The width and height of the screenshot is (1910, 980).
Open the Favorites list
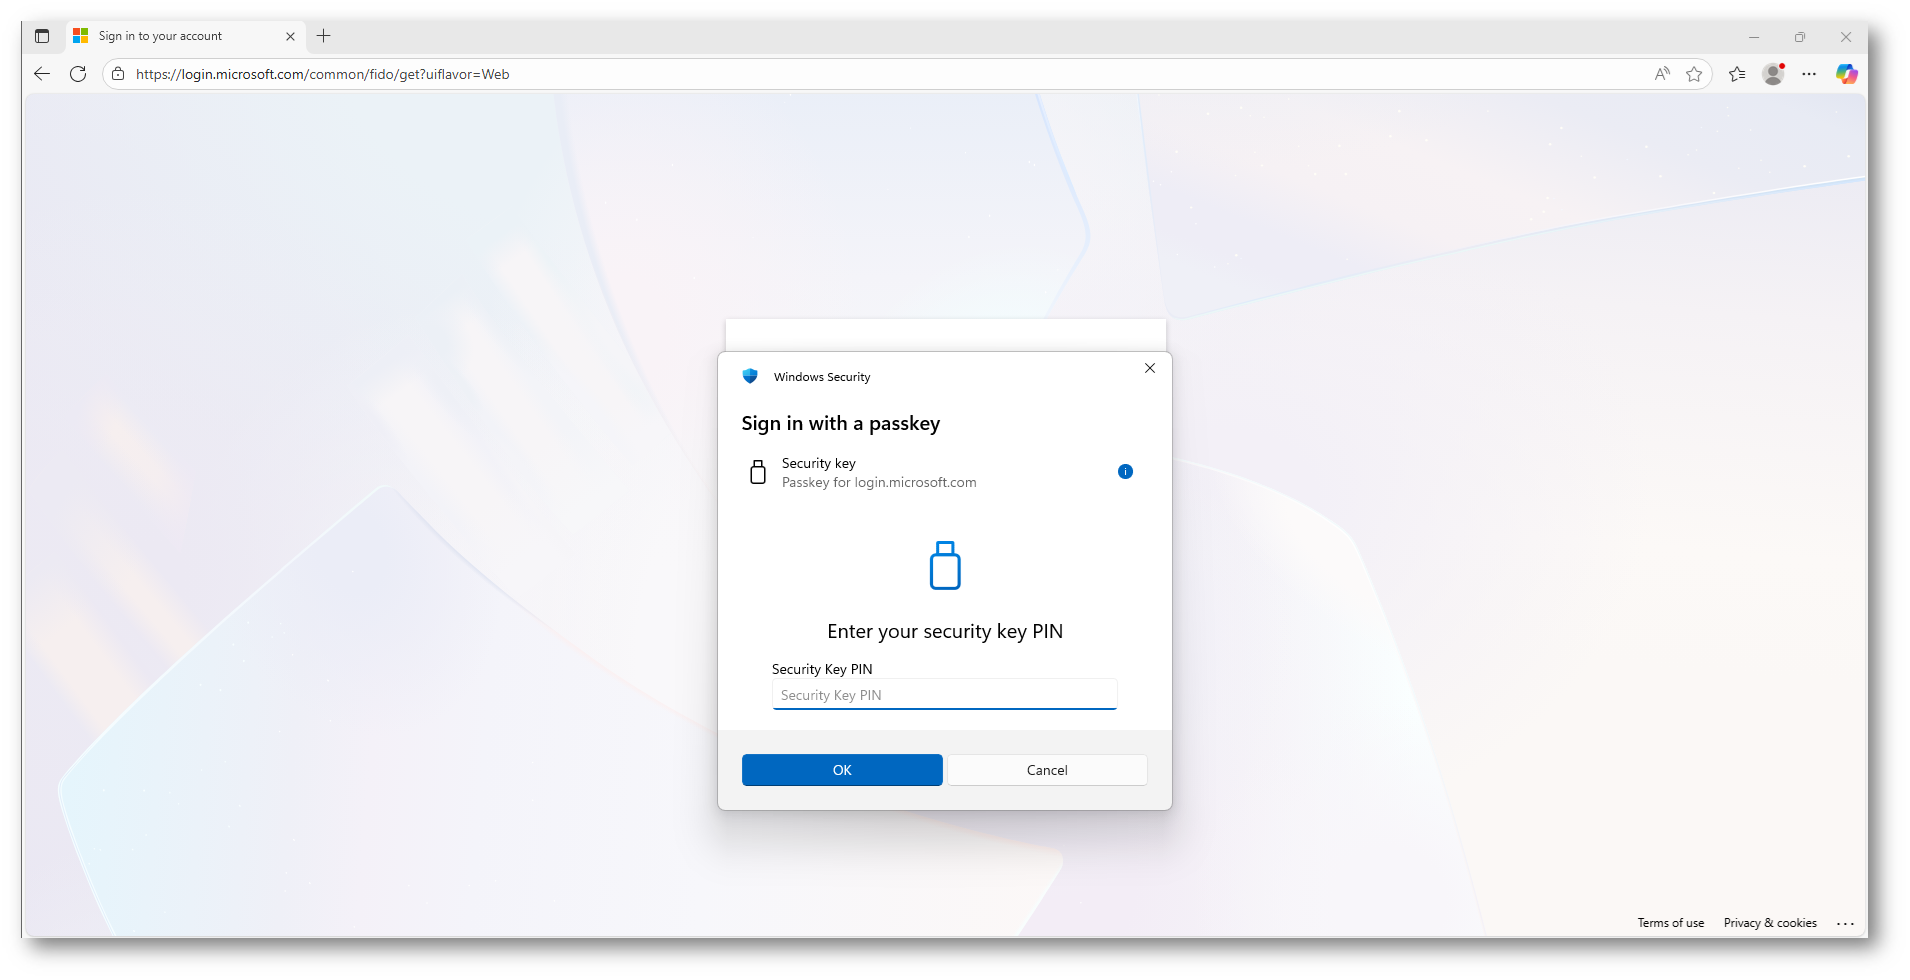(x=1737, y=74)
